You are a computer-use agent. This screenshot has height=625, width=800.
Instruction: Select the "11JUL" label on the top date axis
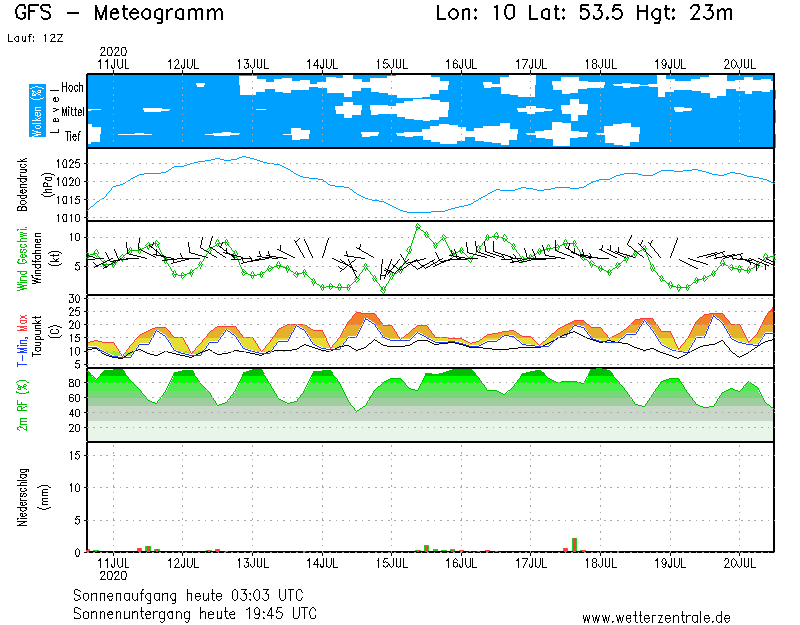[113, 65]
